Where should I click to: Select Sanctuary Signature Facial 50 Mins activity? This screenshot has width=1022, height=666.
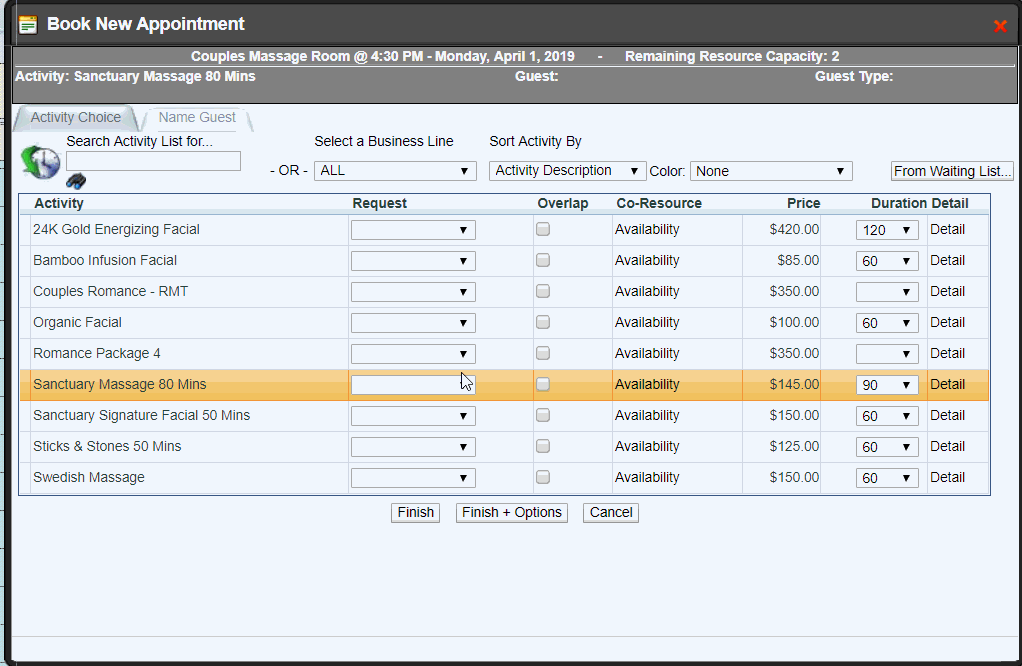pyautogui.click(x=141, y=415)
